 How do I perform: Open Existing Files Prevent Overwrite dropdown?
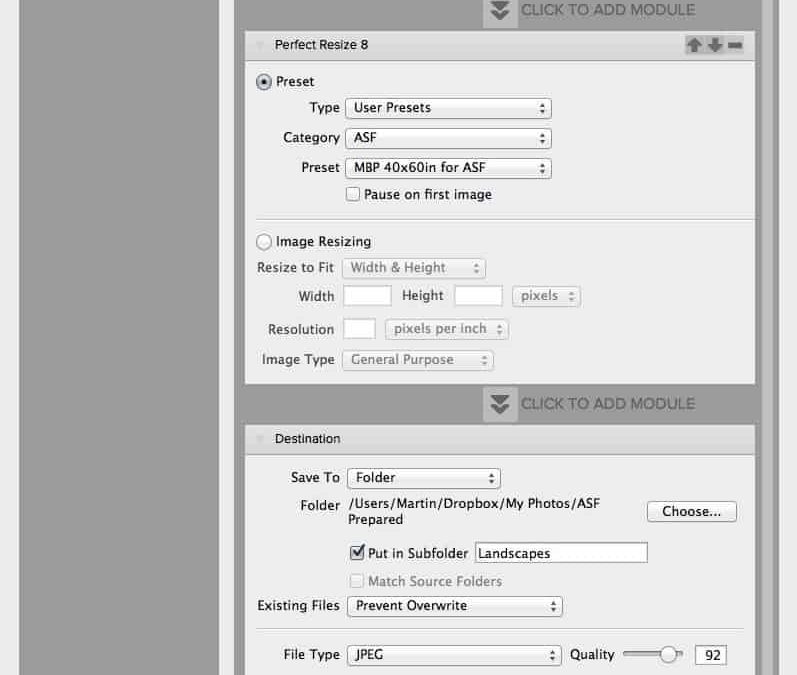tap(454, 606)
